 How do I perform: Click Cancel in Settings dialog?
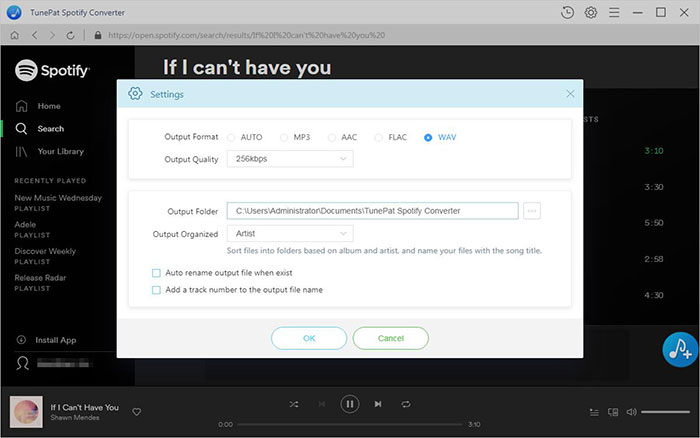(391, 338)
